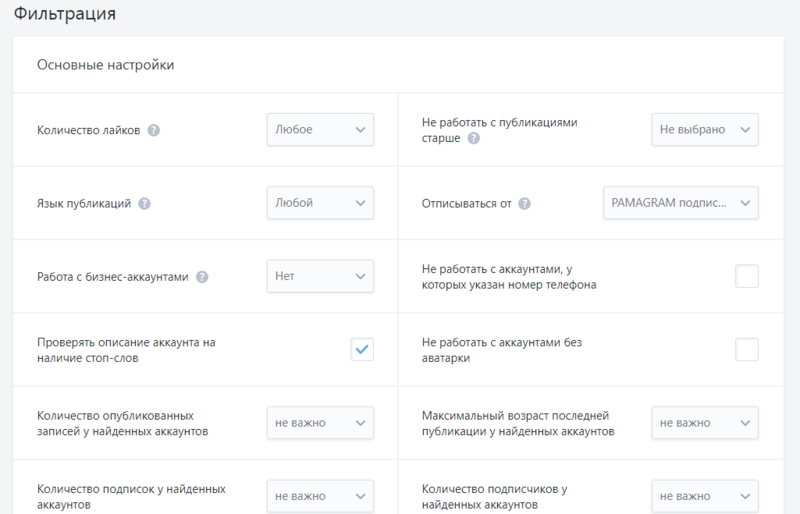Open help tooltip for Работа с бизнес-аккаунтами
This screenshot has height=514, width=800.
tap(202, 277)
